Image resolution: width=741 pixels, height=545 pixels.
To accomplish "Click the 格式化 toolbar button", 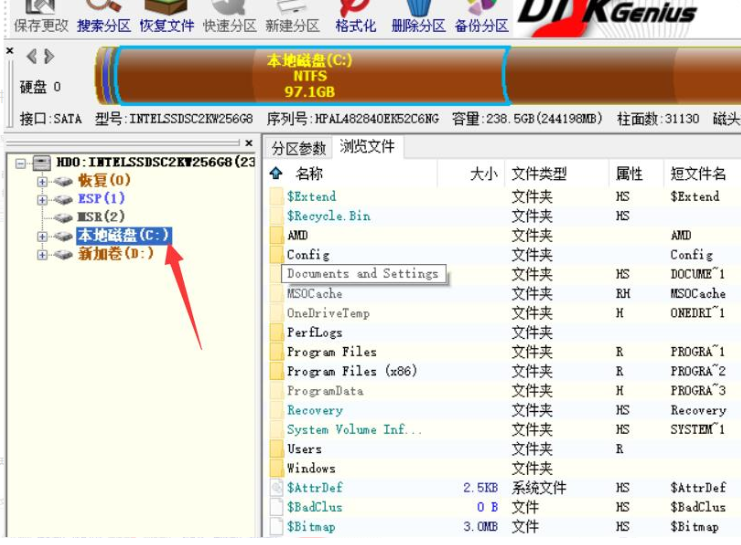I will click(355, 18).
